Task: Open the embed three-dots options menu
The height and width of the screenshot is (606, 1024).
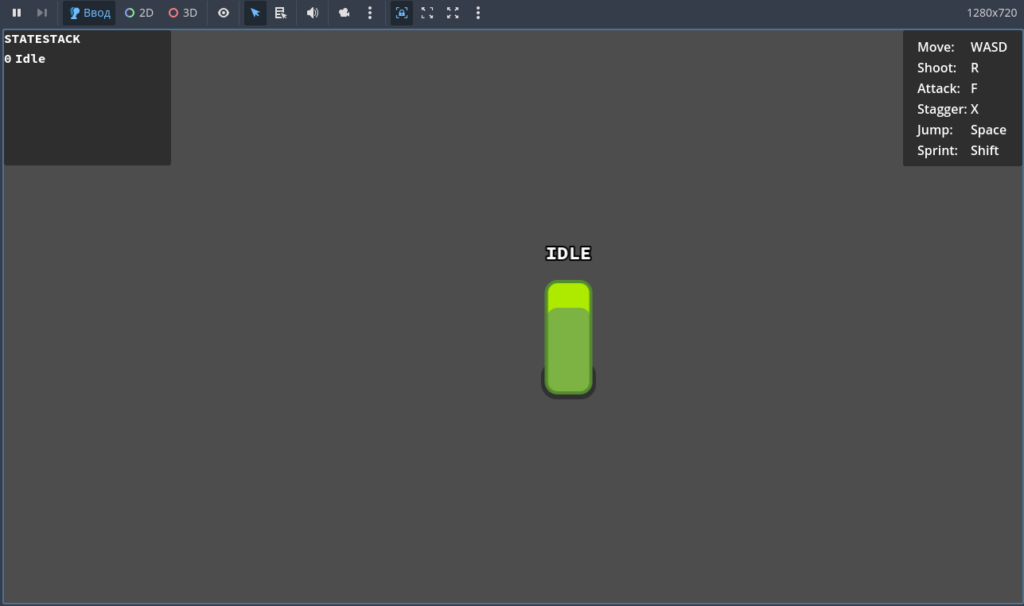Action: point(478,12)
